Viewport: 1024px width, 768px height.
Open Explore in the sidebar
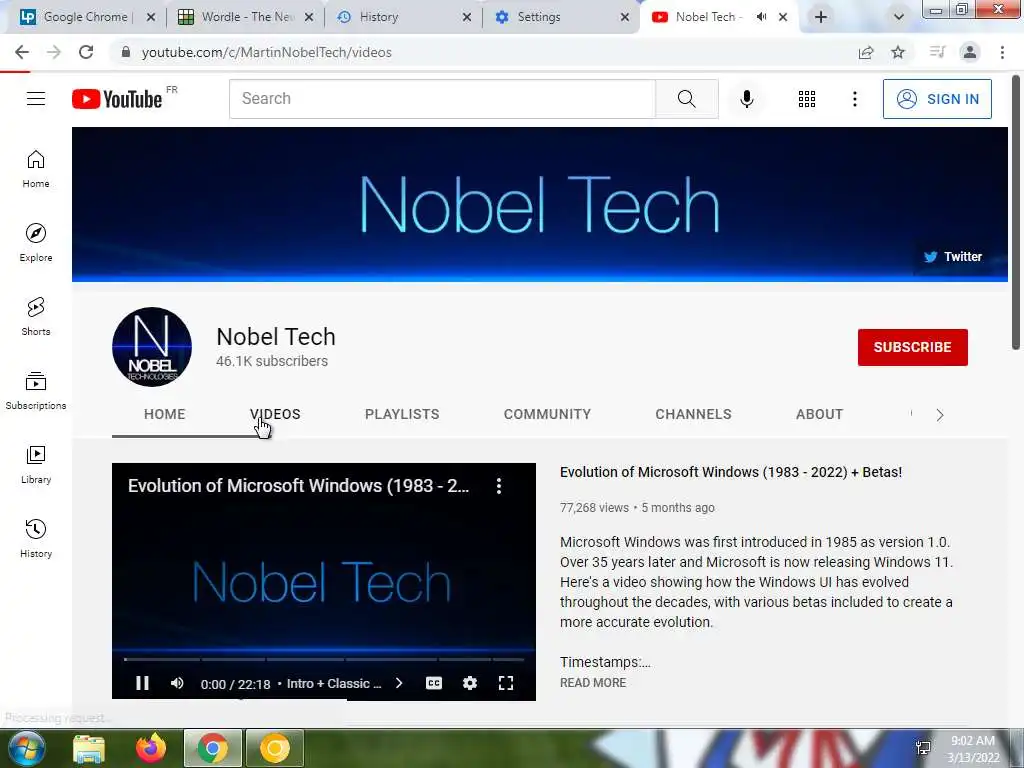tap(36, 243)
